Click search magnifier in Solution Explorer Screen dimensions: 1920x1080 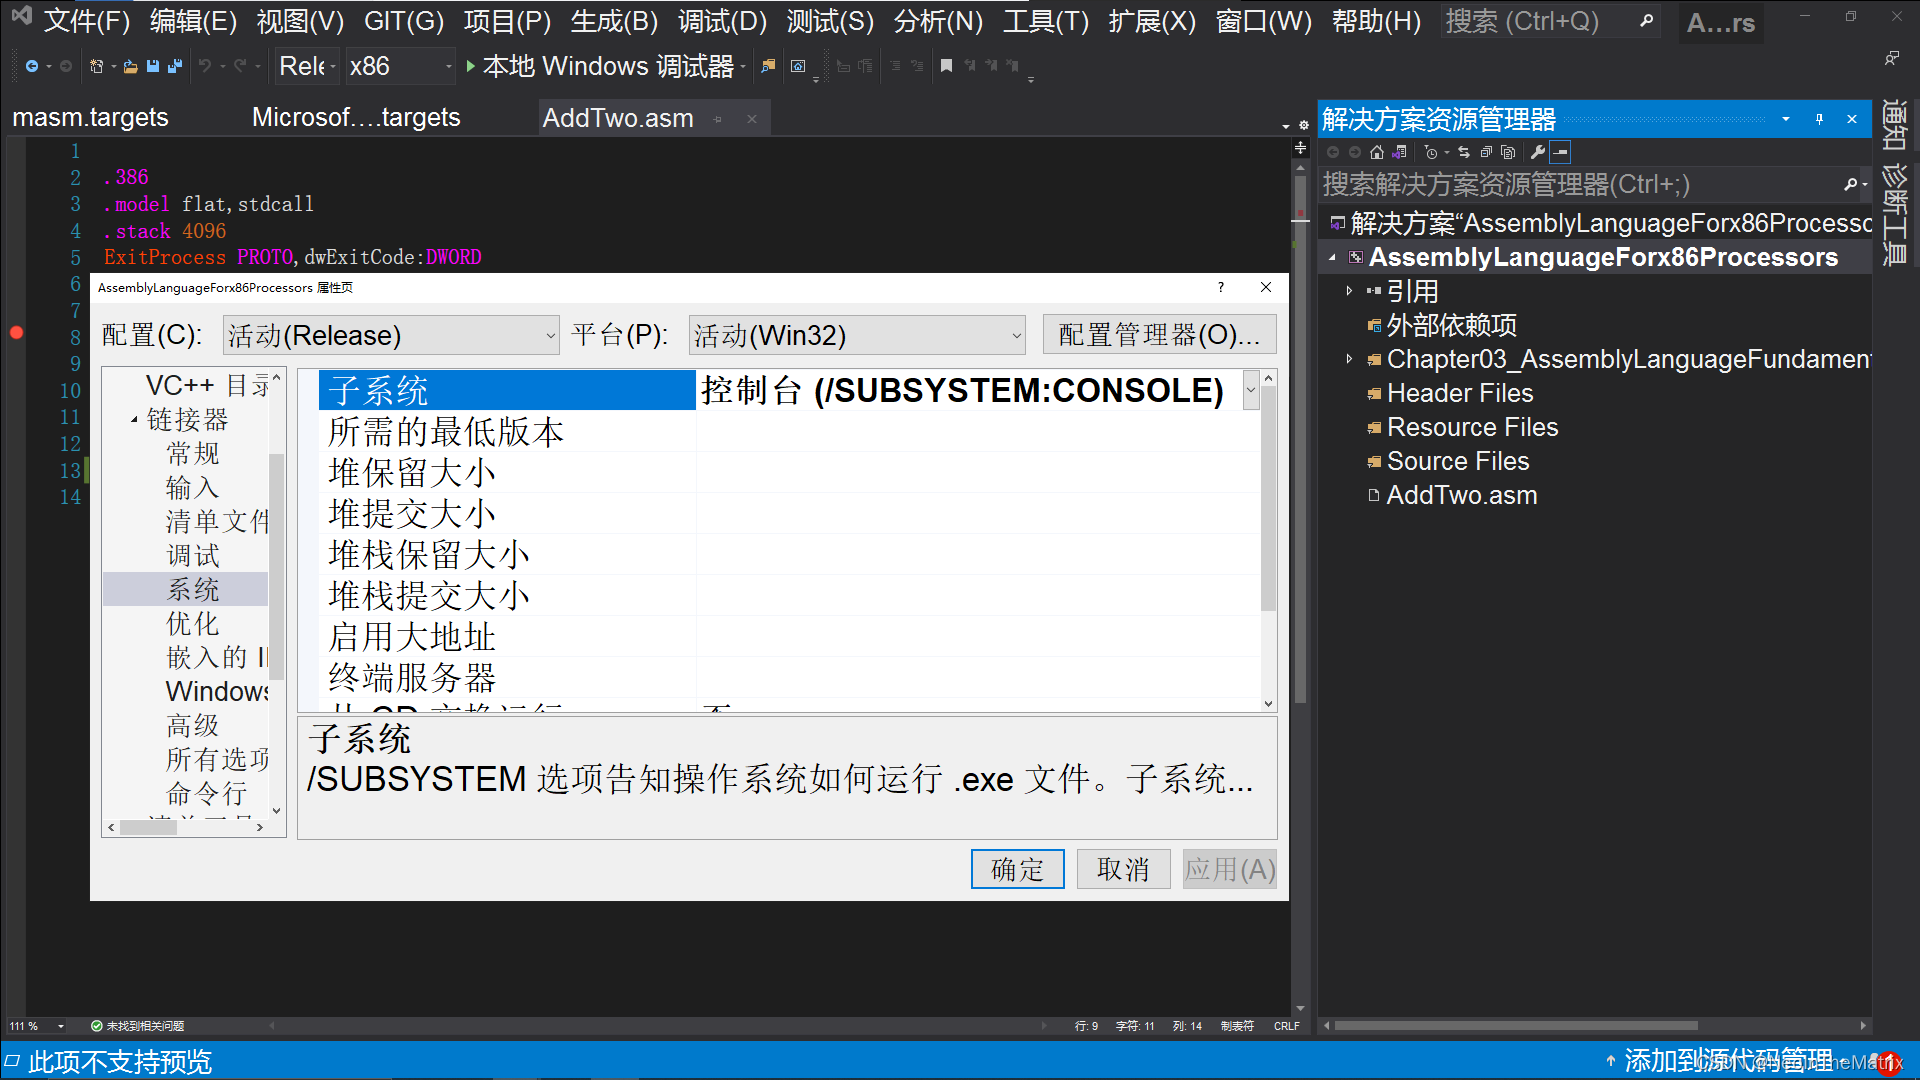[1851, 184]
